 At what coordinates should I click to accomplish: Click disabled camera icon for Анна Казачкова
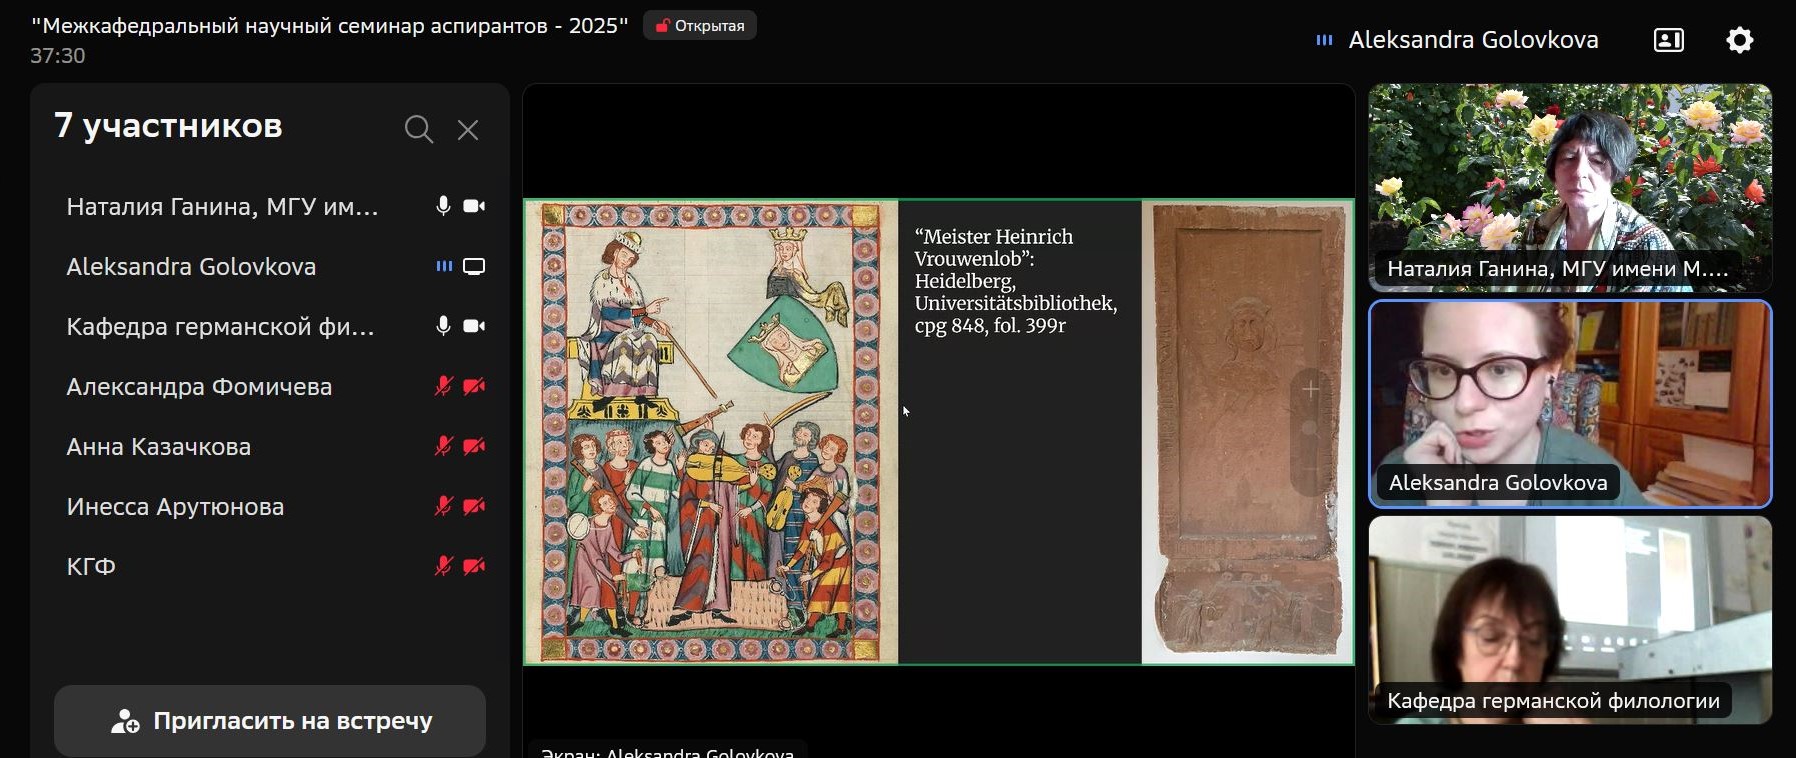474,446
